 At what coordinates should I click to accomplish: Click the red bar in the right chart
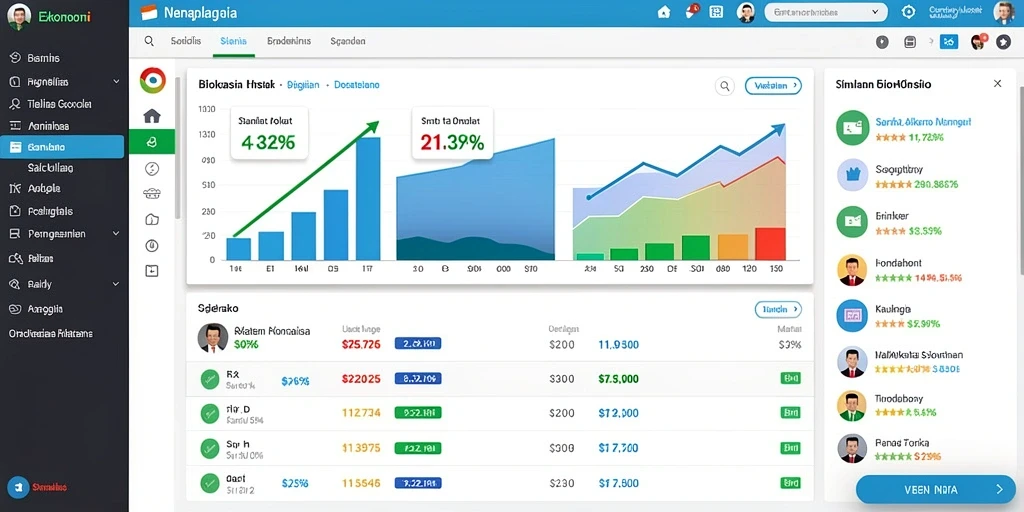coord(770,244)
